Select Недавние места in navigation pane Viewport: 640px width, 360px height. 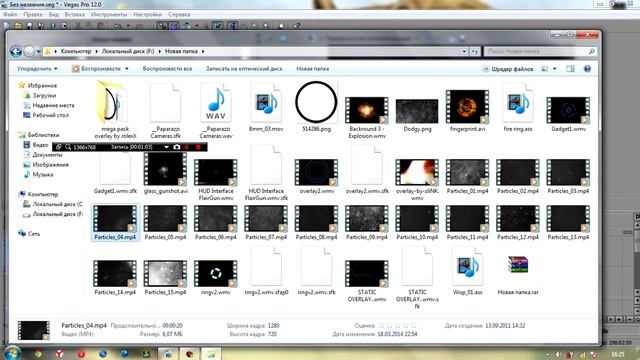[x=53, y=105]
